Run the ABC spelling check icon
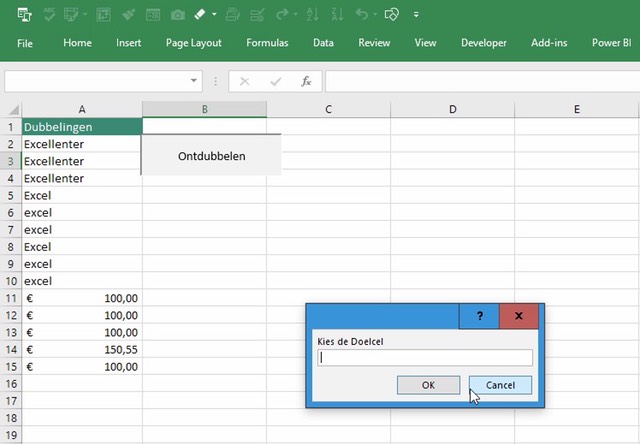 [x=49, y=15]
